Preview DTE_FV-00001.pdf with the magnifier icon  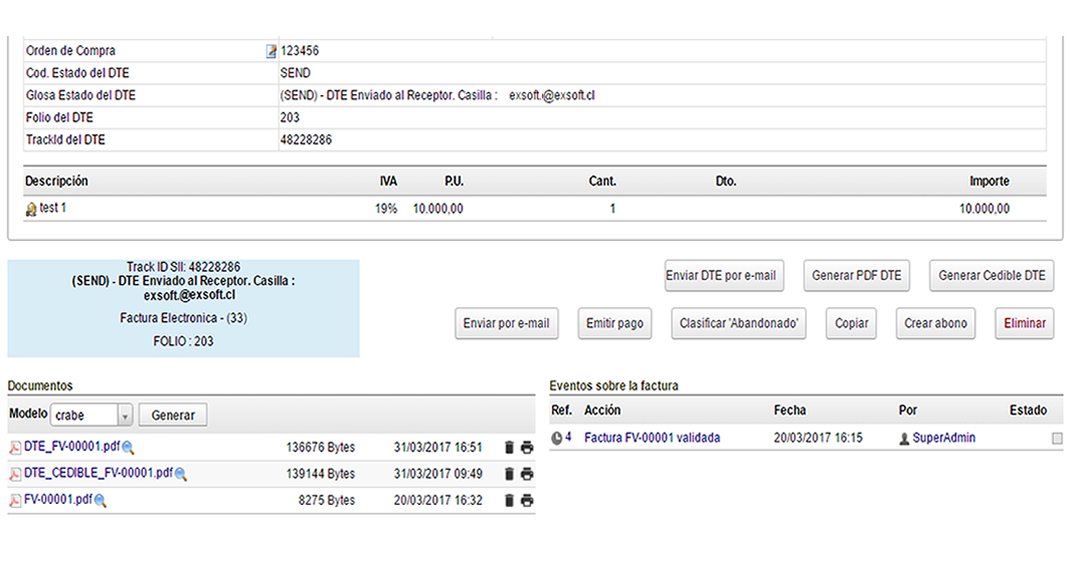(x=128, y=448)
